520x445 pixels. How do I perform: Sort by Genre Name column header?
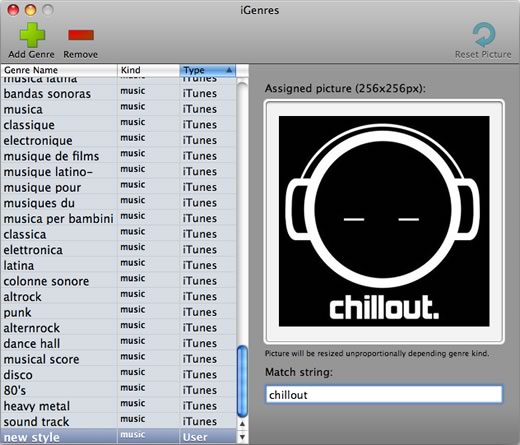tap(59, 70)
